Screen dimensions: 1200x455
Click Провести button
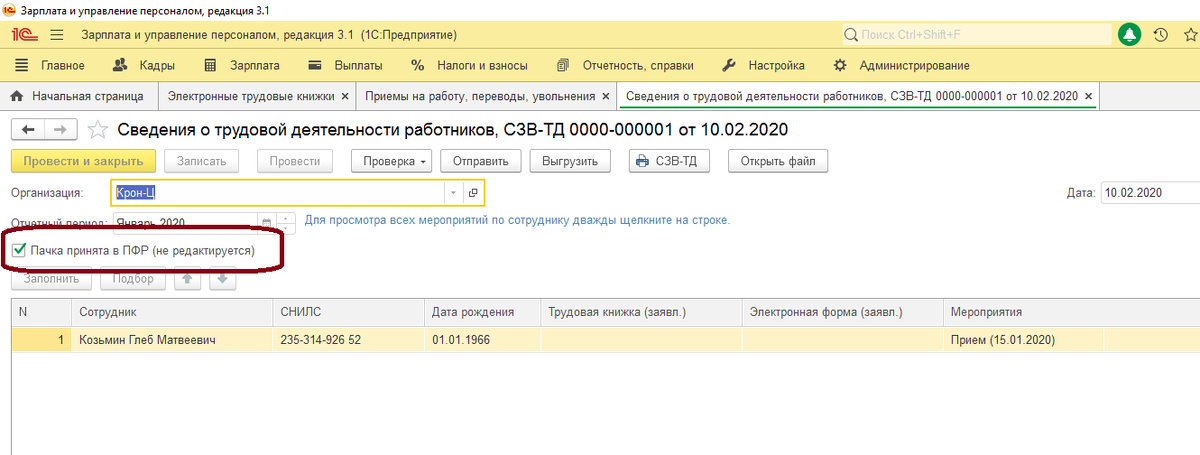(295, 161)
